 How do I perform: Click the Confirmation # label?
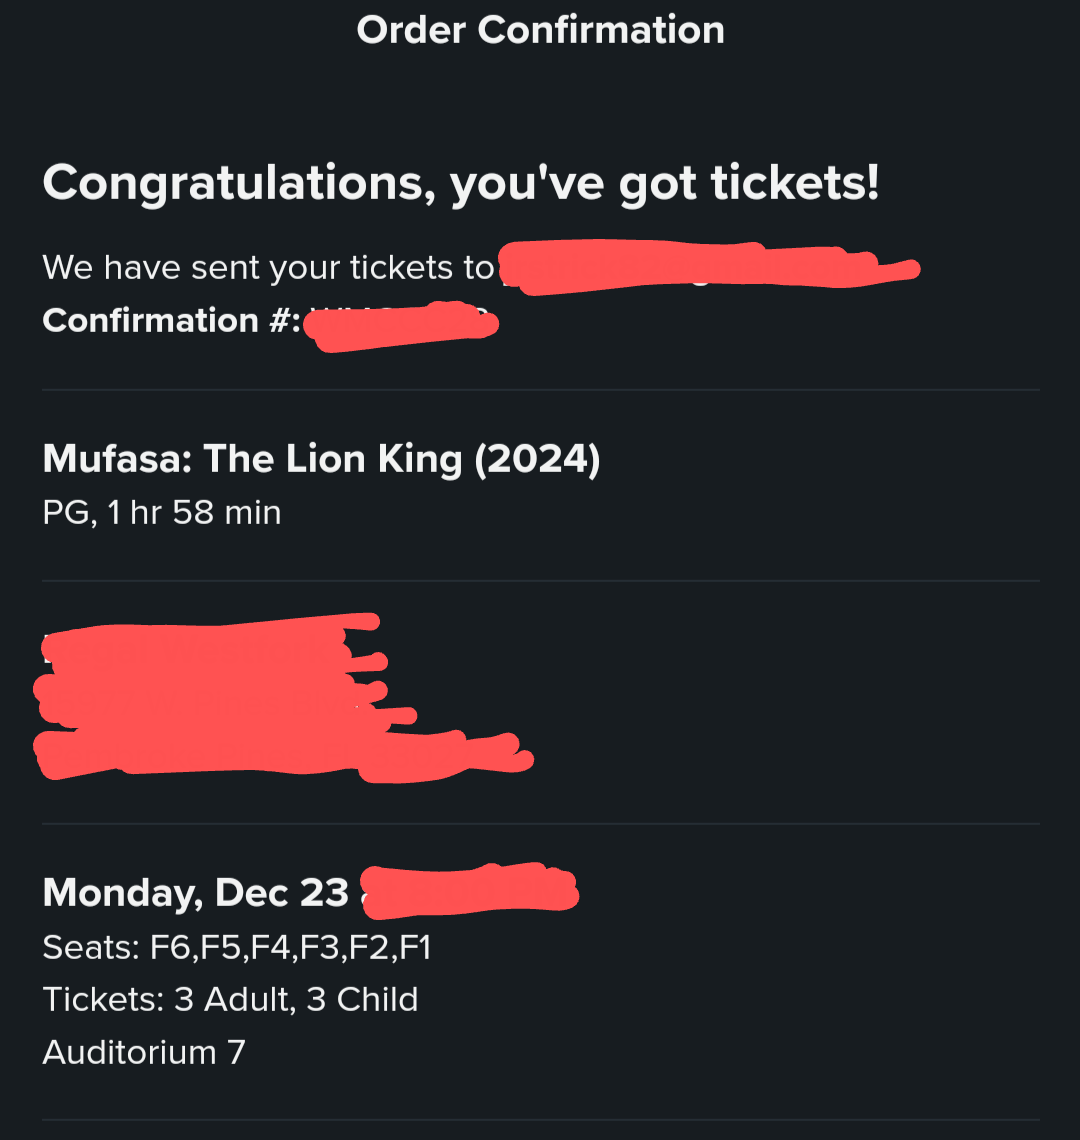[172, 321]
